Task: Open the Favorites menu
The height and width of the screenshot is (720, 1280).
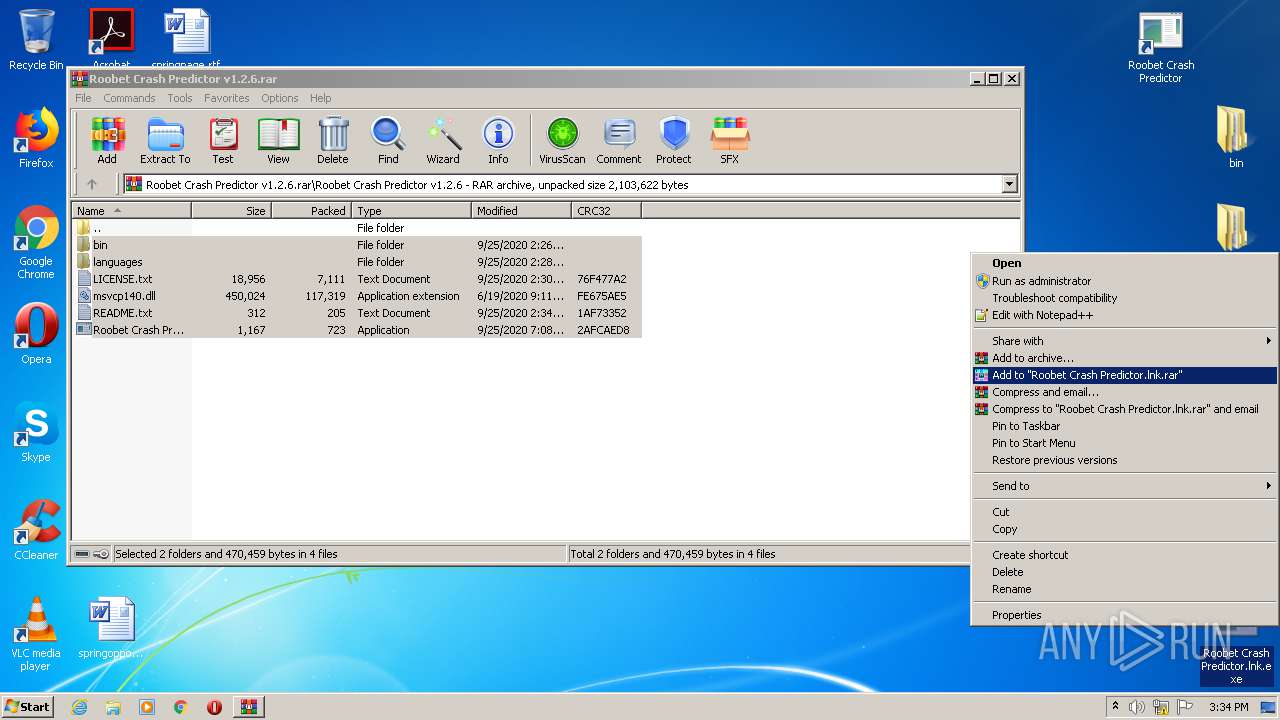Action: click(227, 98)
